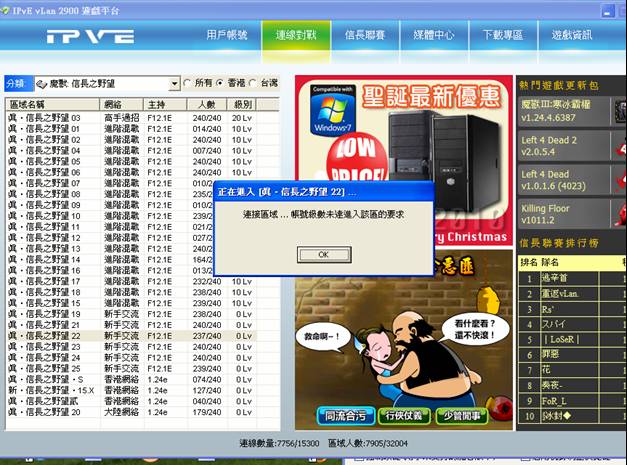The image size is (627, 465).
Task: Go to the 媒體中心 tab
Action: tap(434, 35)
